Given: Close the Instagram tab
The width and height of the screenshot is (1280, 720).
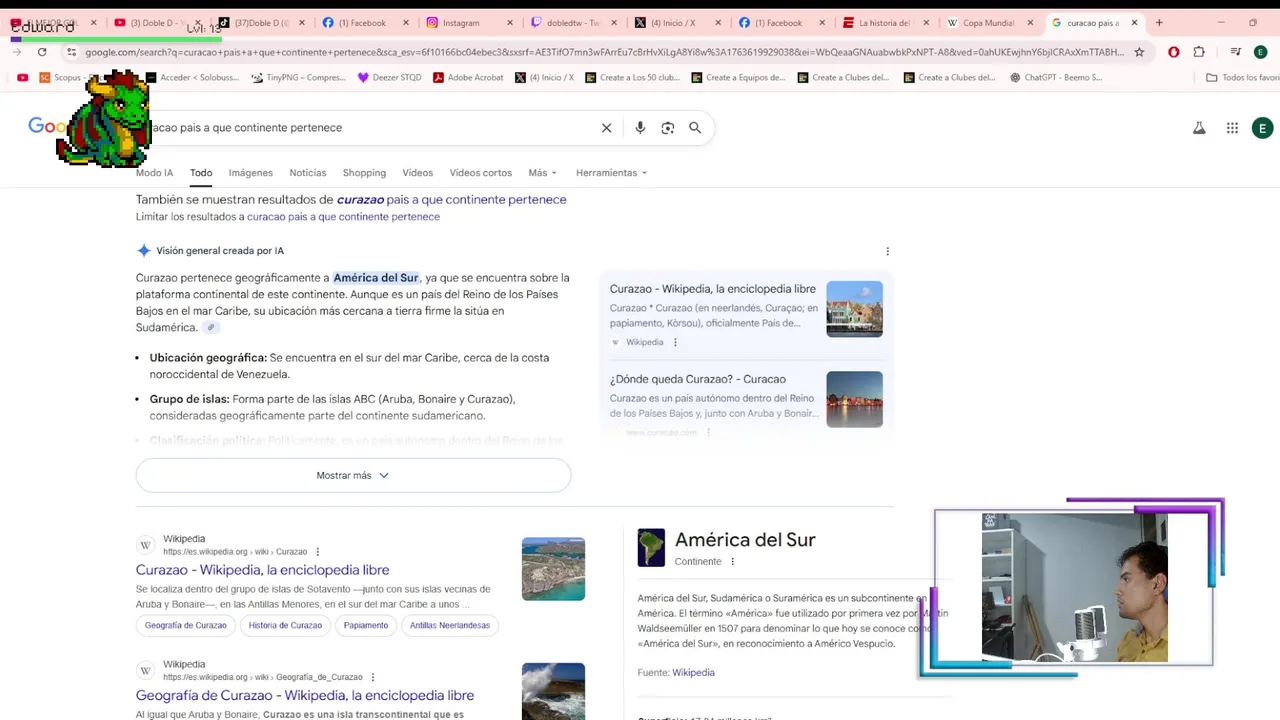Looking at the screenshot, I should (x=510, y=22).
